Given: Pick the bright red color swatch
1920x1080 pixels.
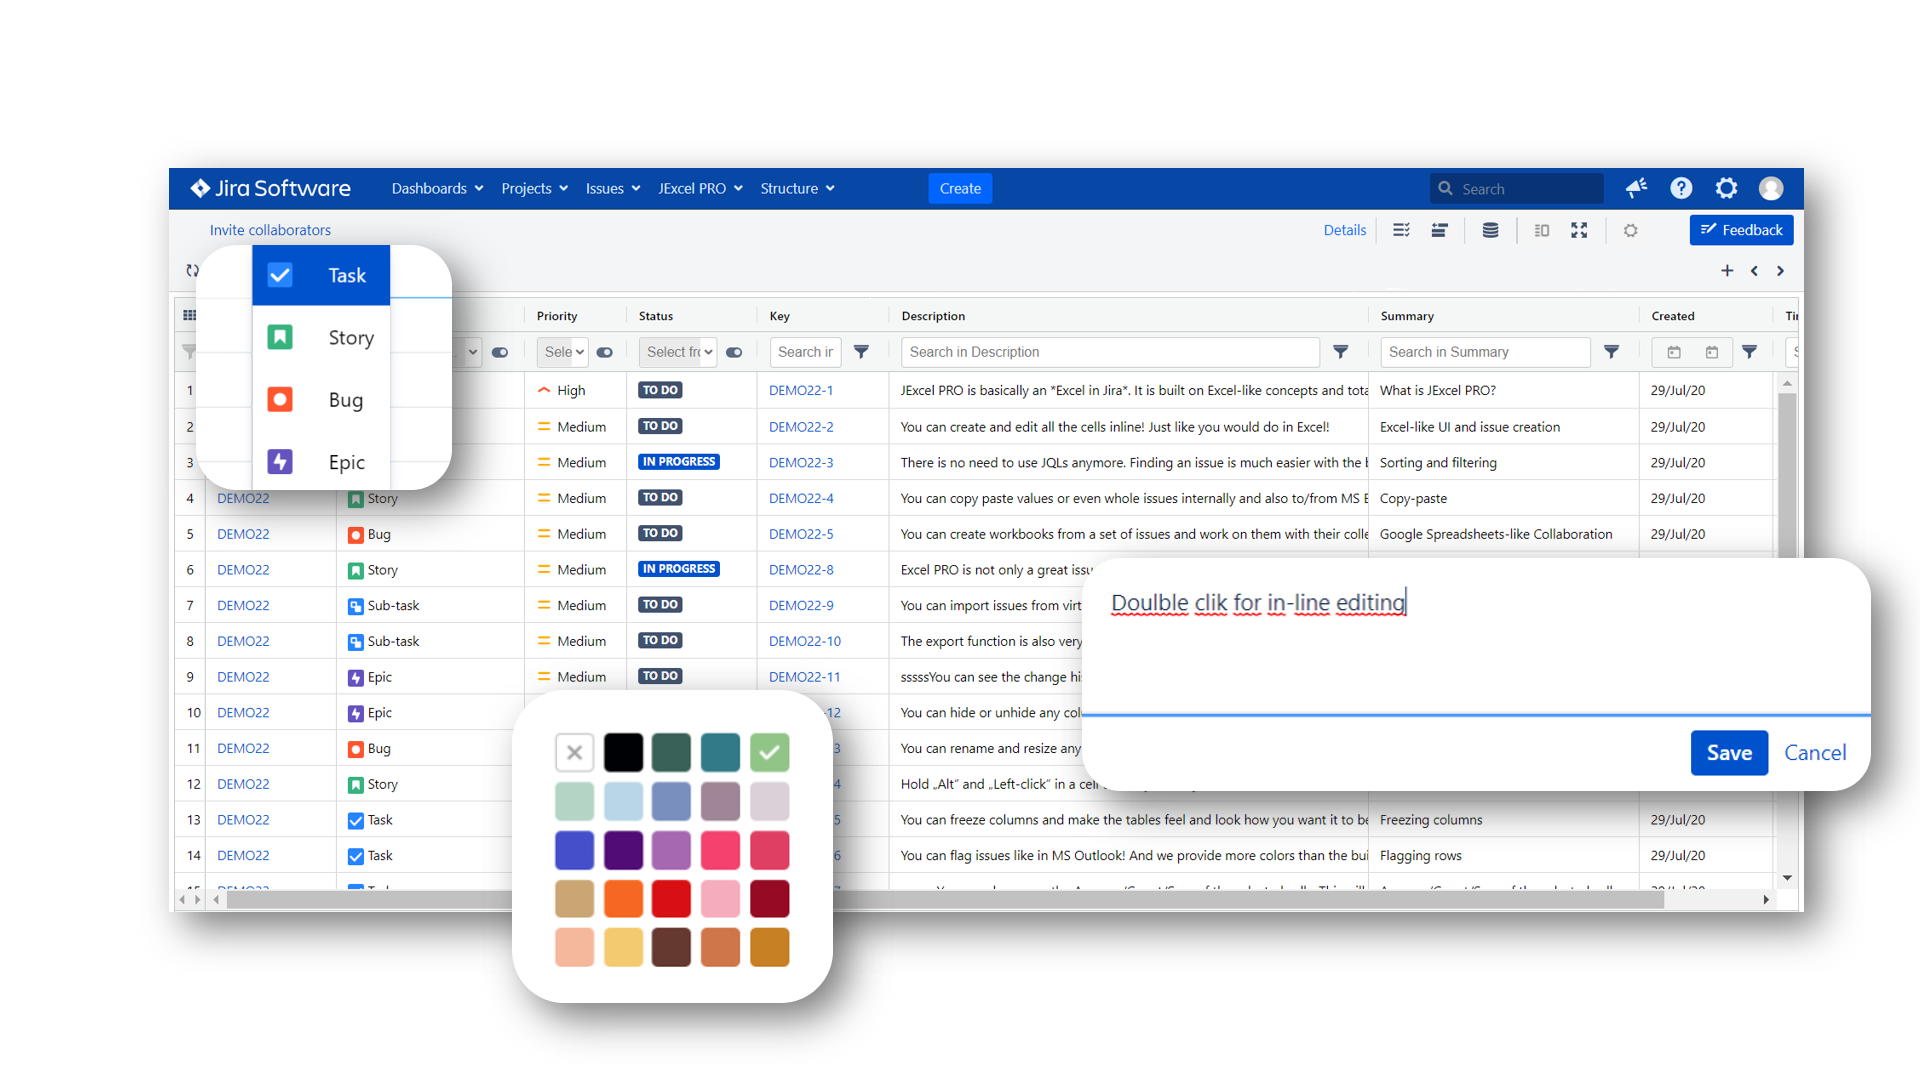Looking at the screenshot, I should coord(671,899).
